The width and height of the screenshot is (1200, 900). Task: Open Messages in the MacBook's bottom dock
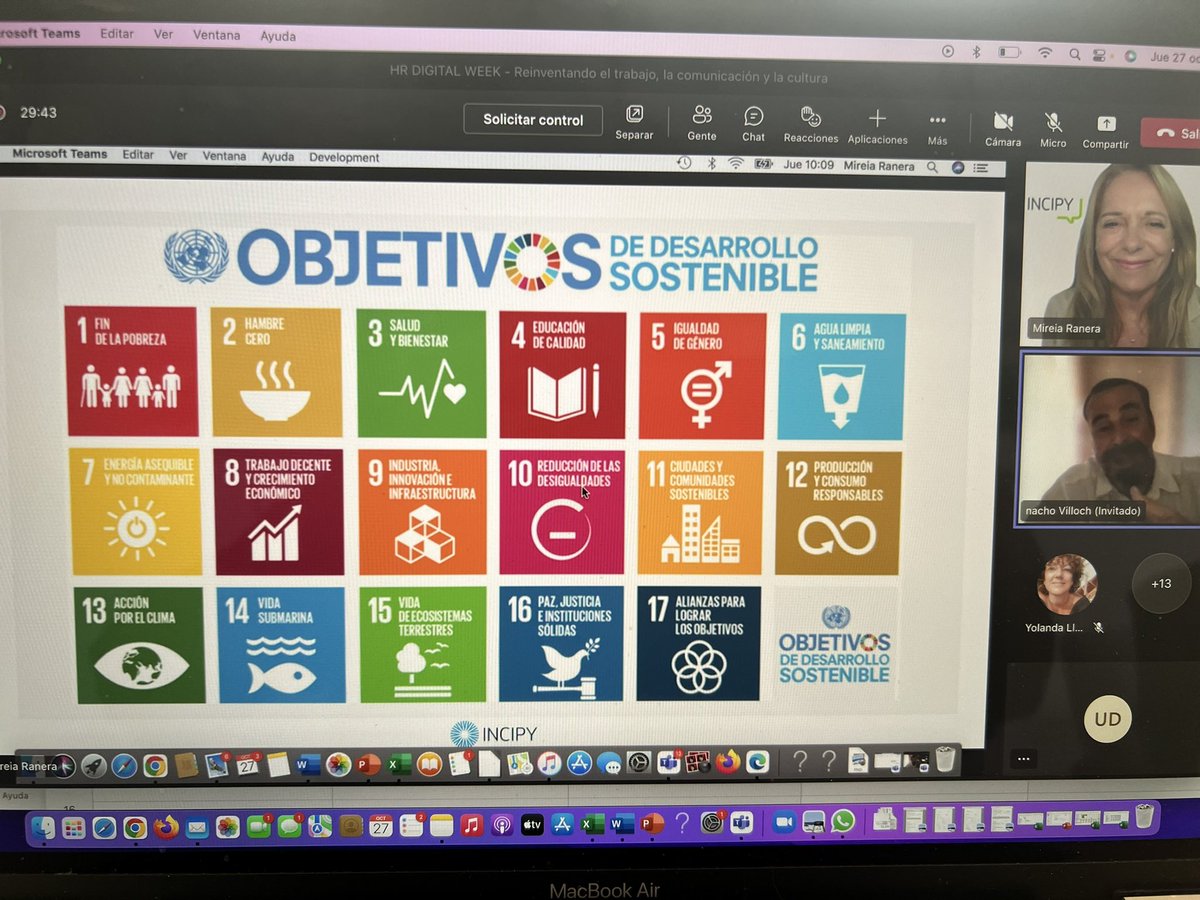tap(290, 827)
